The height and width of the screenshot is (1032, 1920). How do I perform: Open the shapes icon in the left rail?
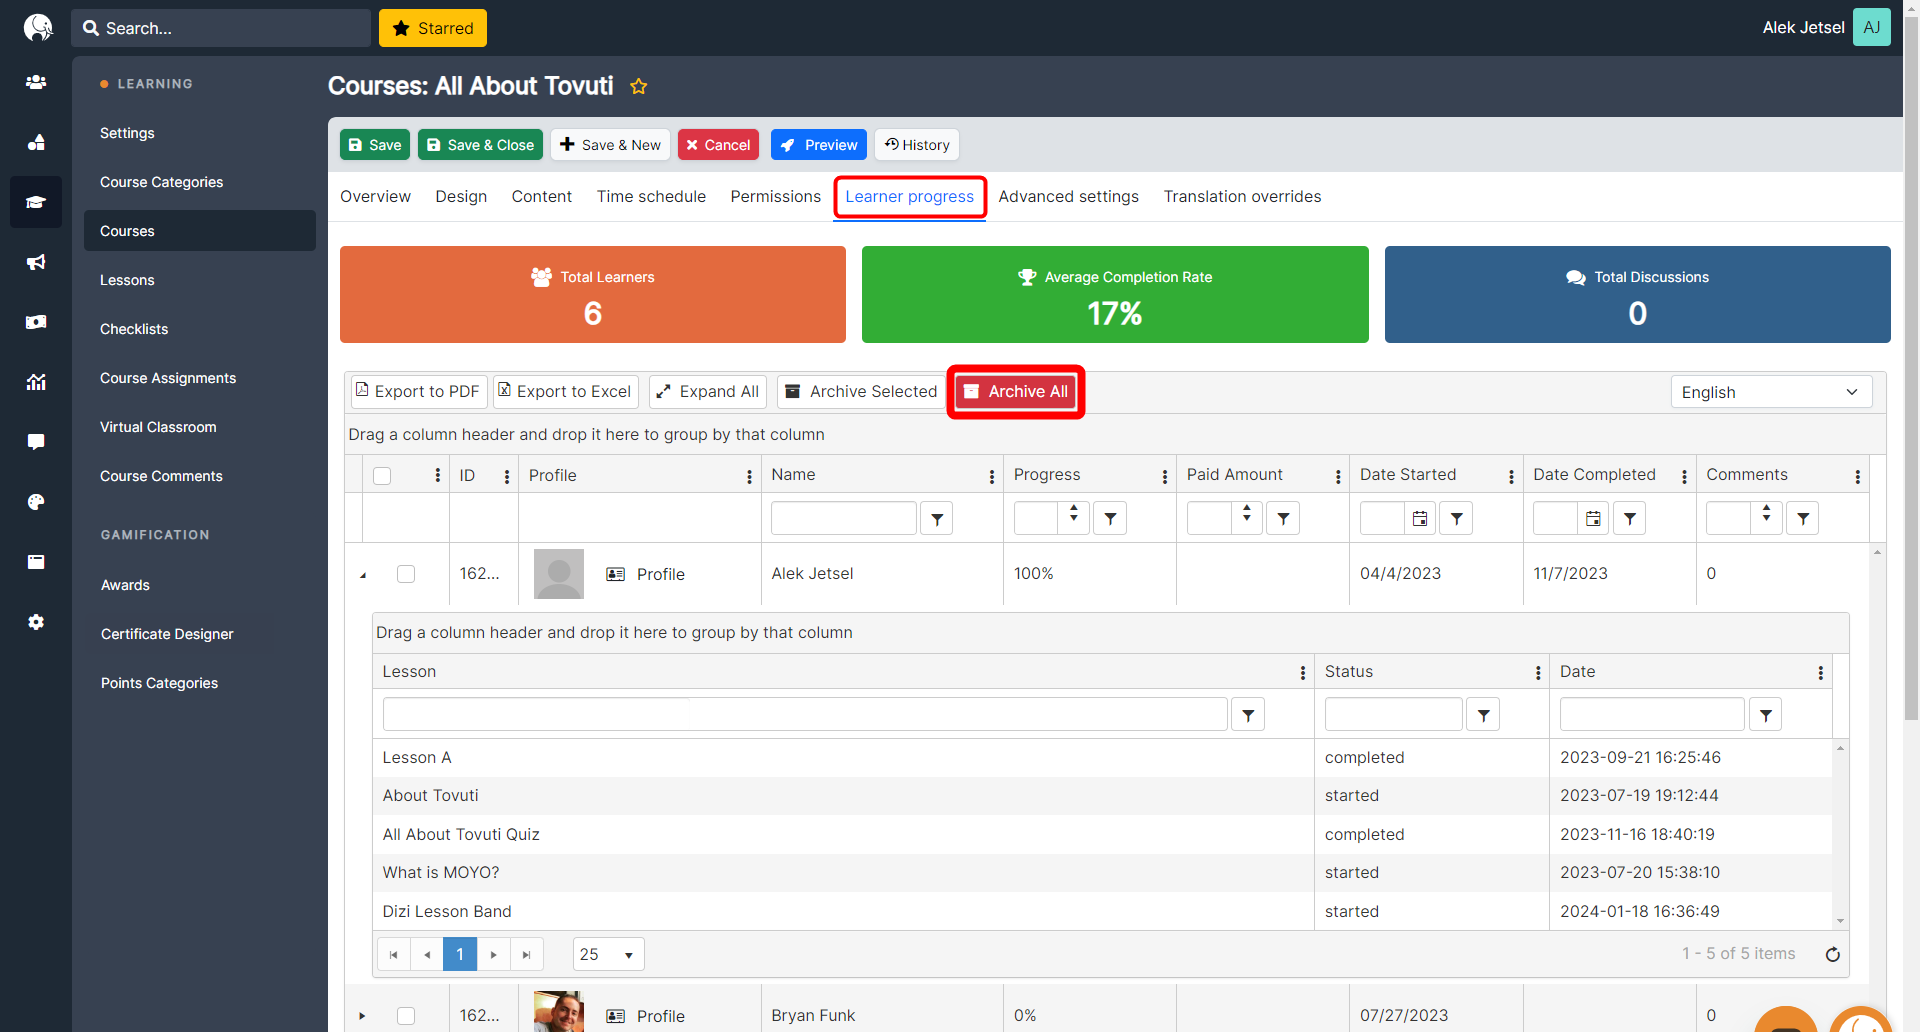(36, 142)
